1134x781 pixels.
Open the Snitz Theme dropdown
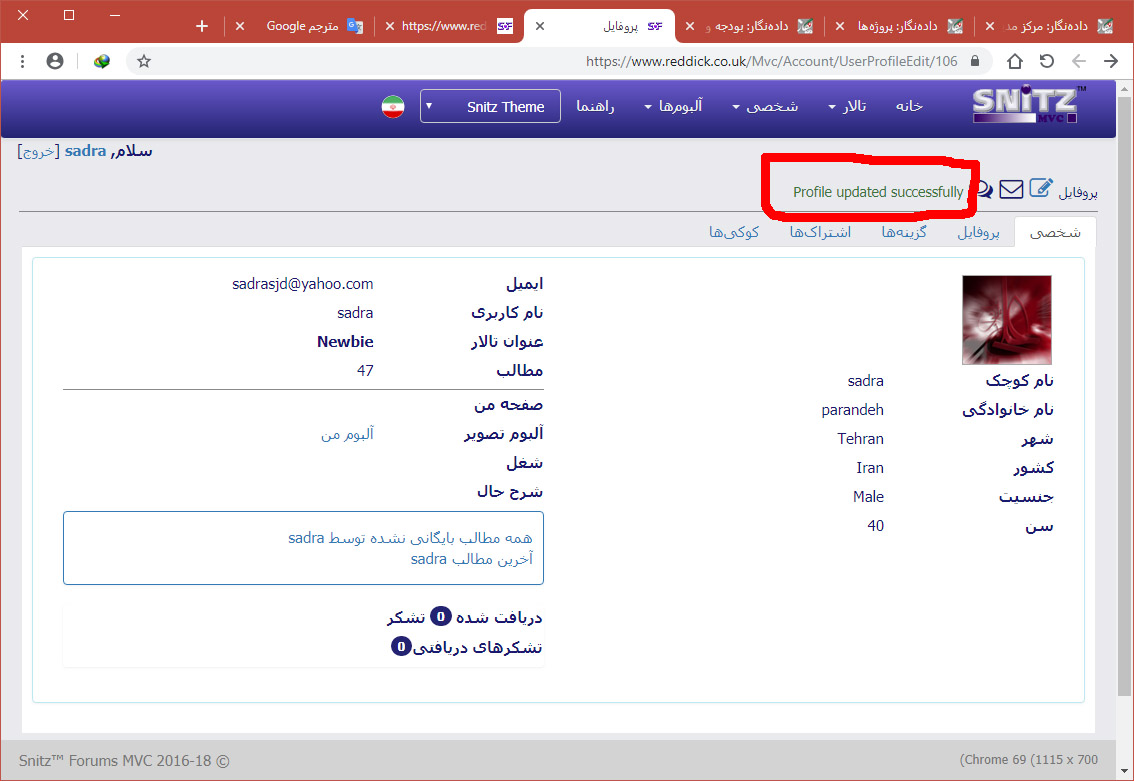coord(490,106)
